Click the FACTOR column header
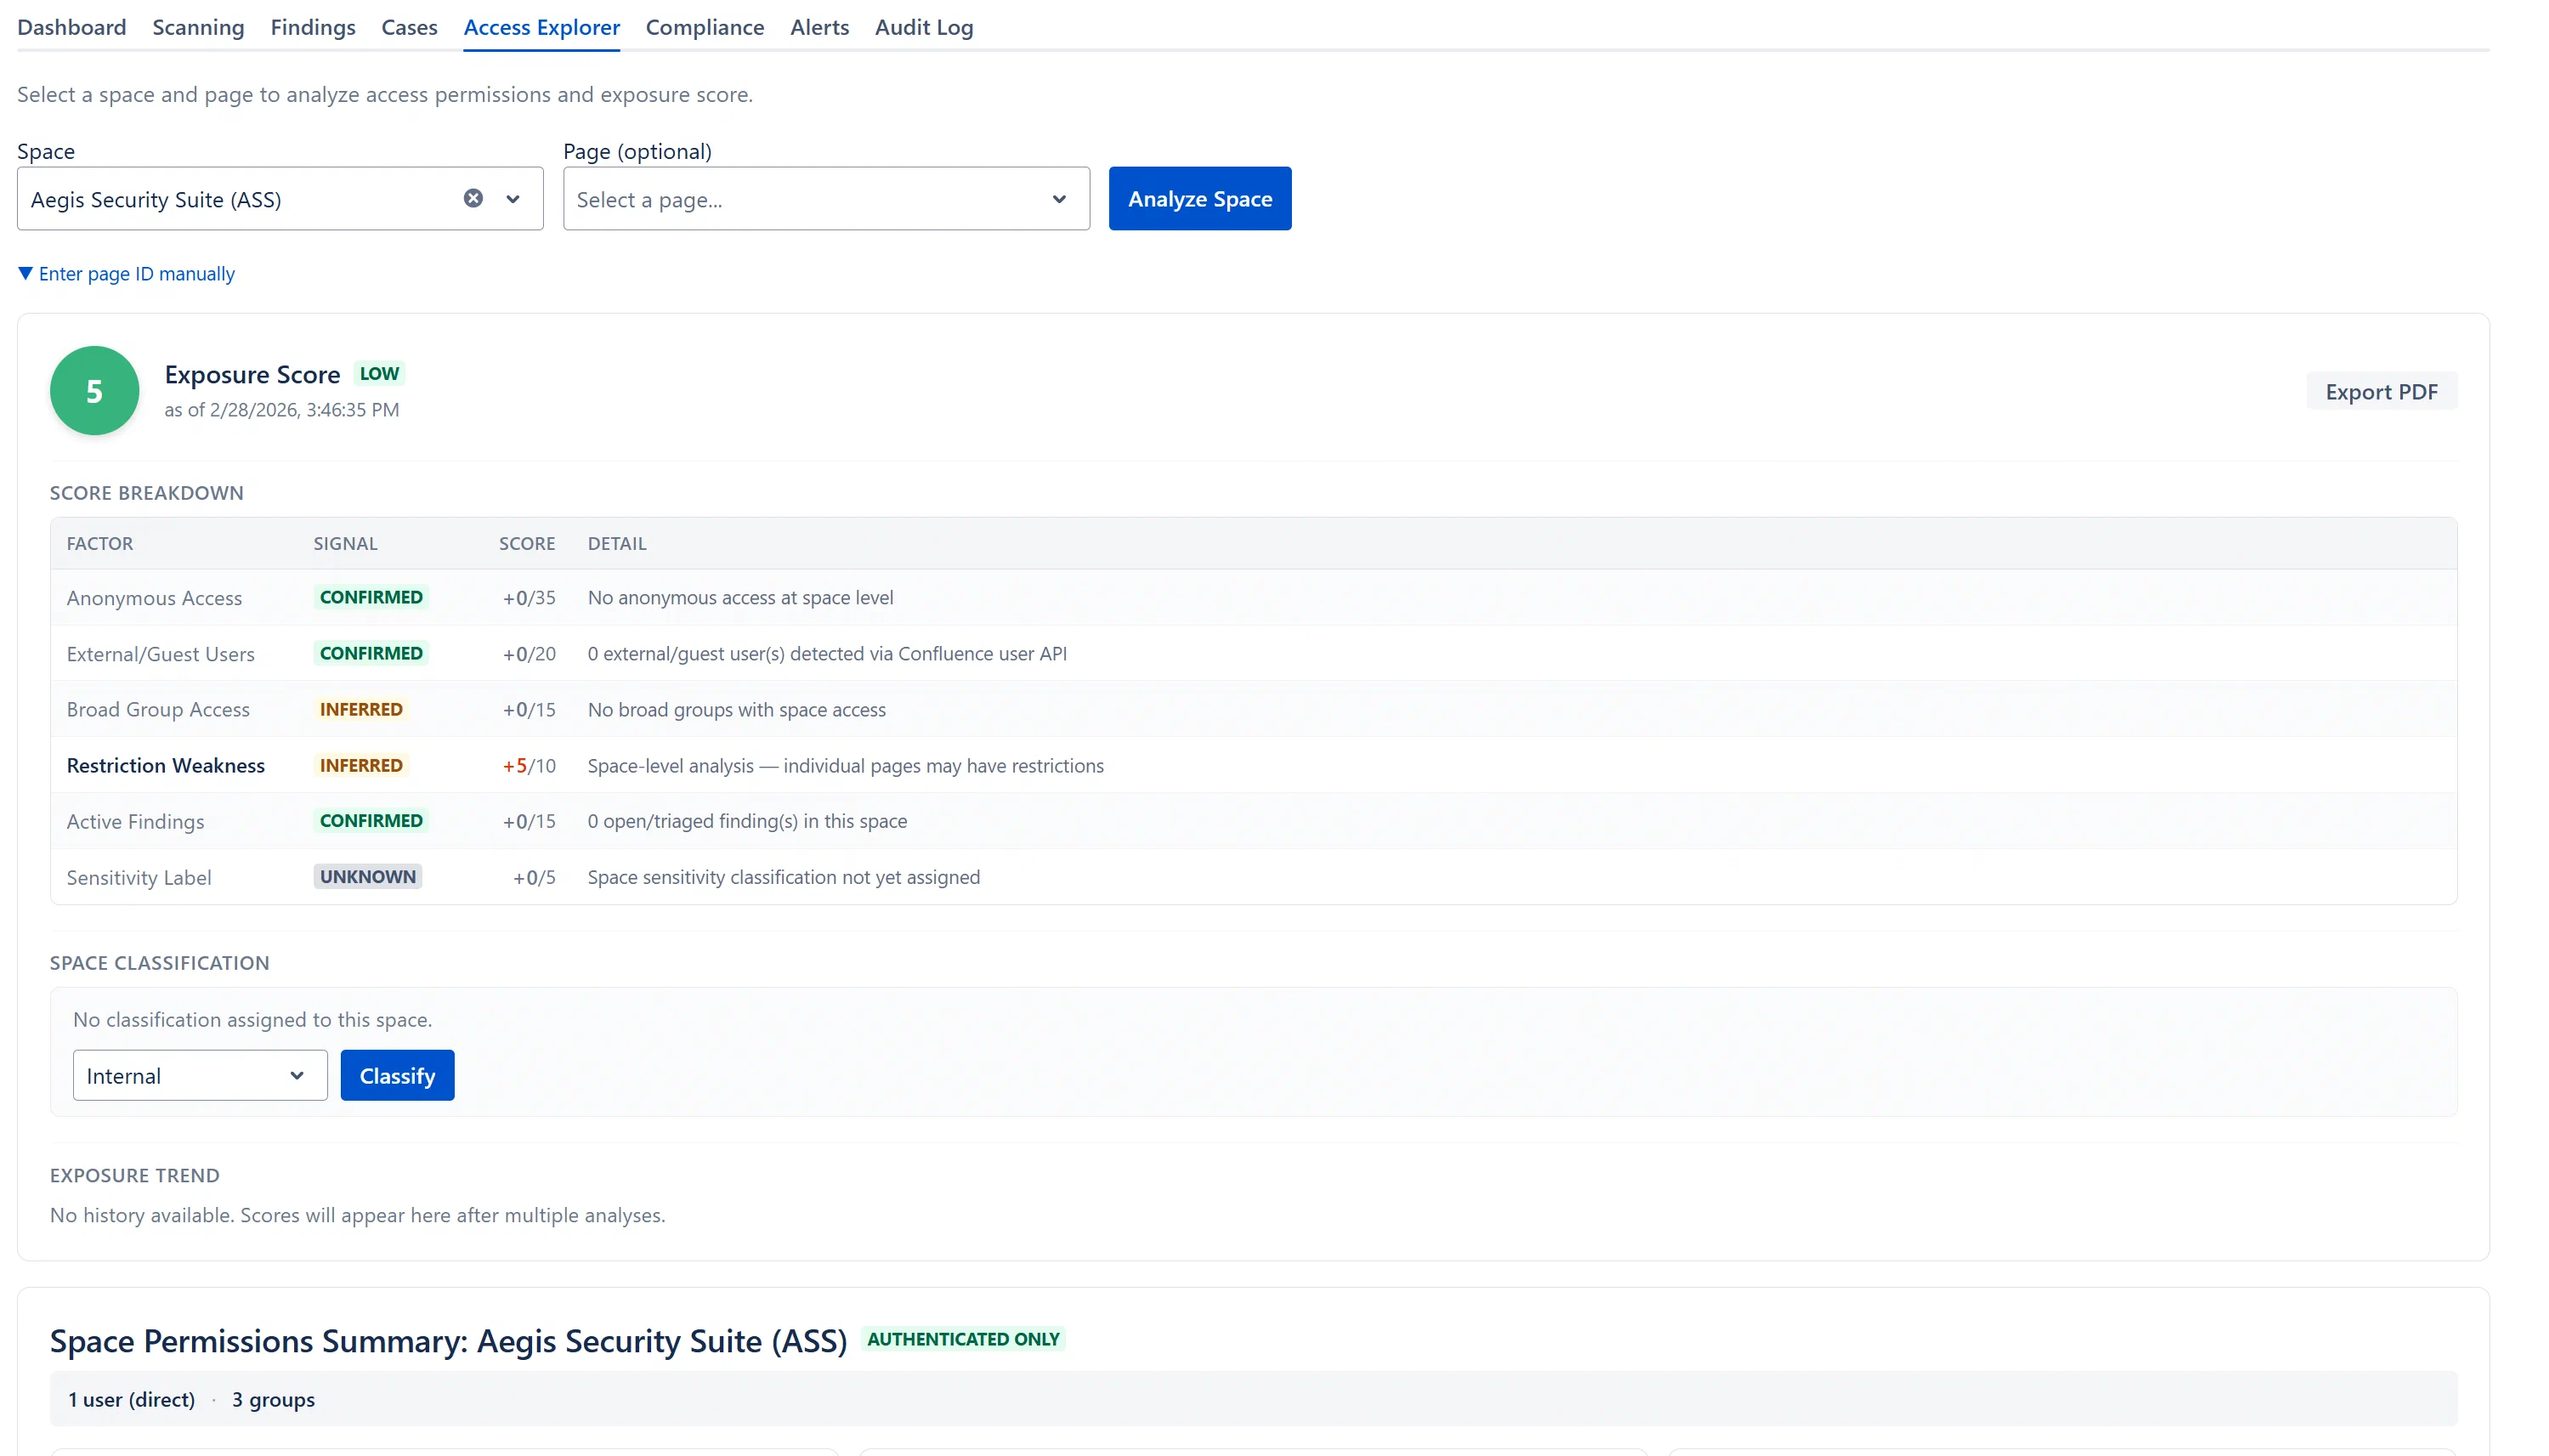This screenshot has height=1456, width=2549. click(x=100, y=543)
